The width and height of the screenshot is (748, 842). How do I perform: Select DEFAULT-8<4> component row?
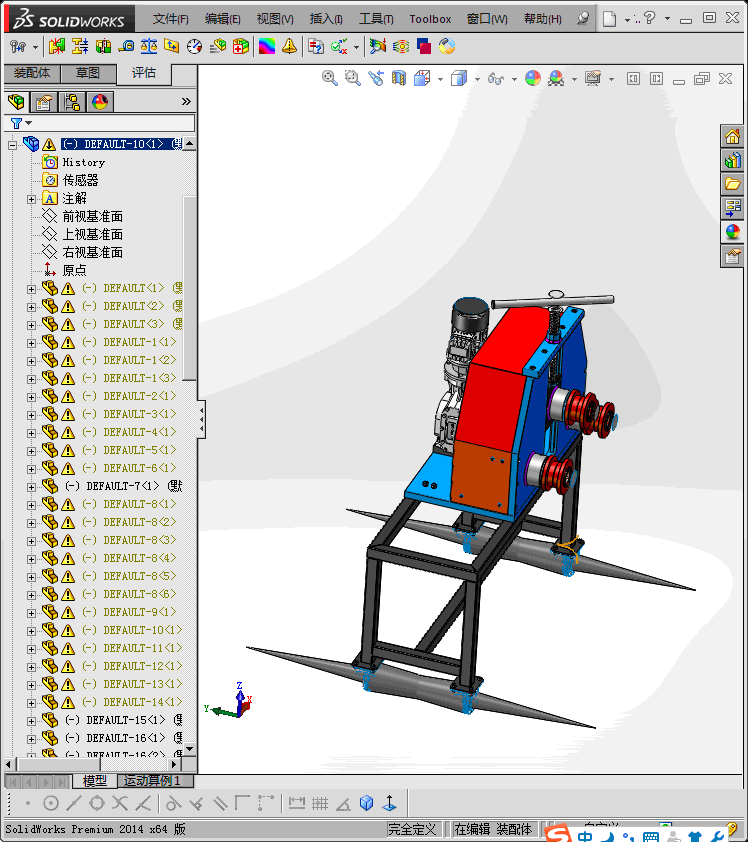(129, 558)
